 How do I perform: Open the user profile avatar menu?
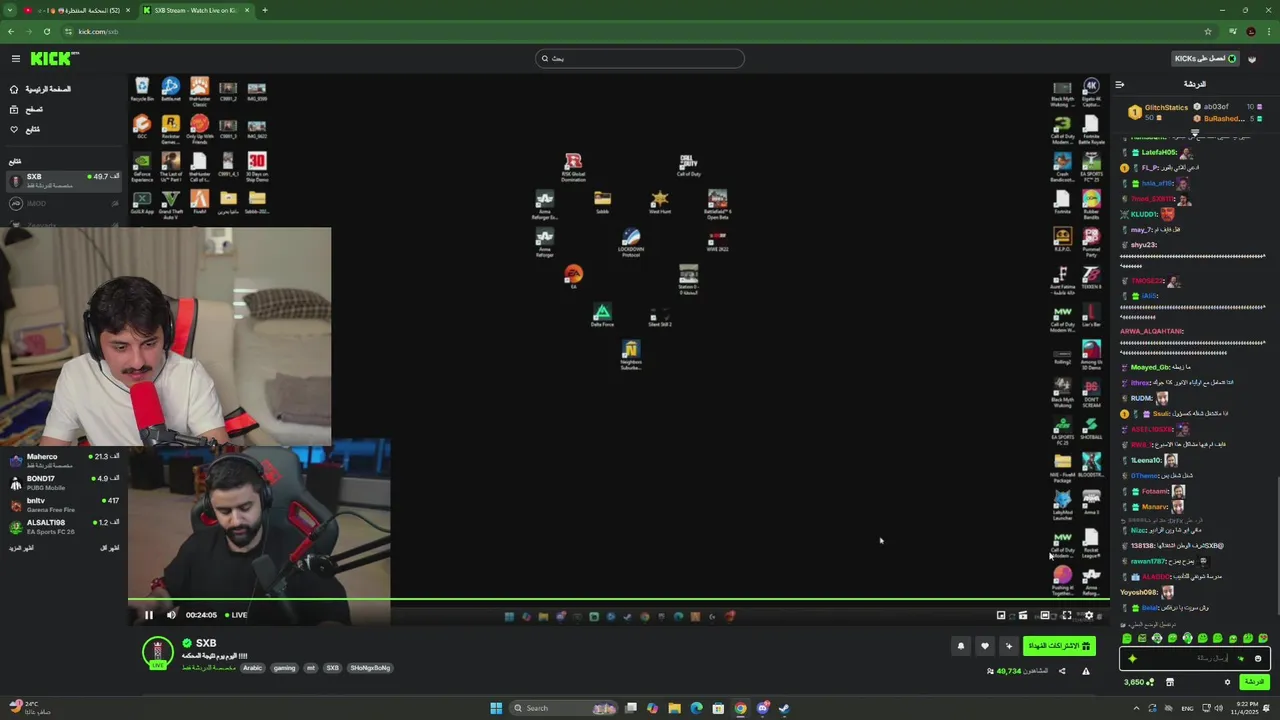coord(1252,59)
